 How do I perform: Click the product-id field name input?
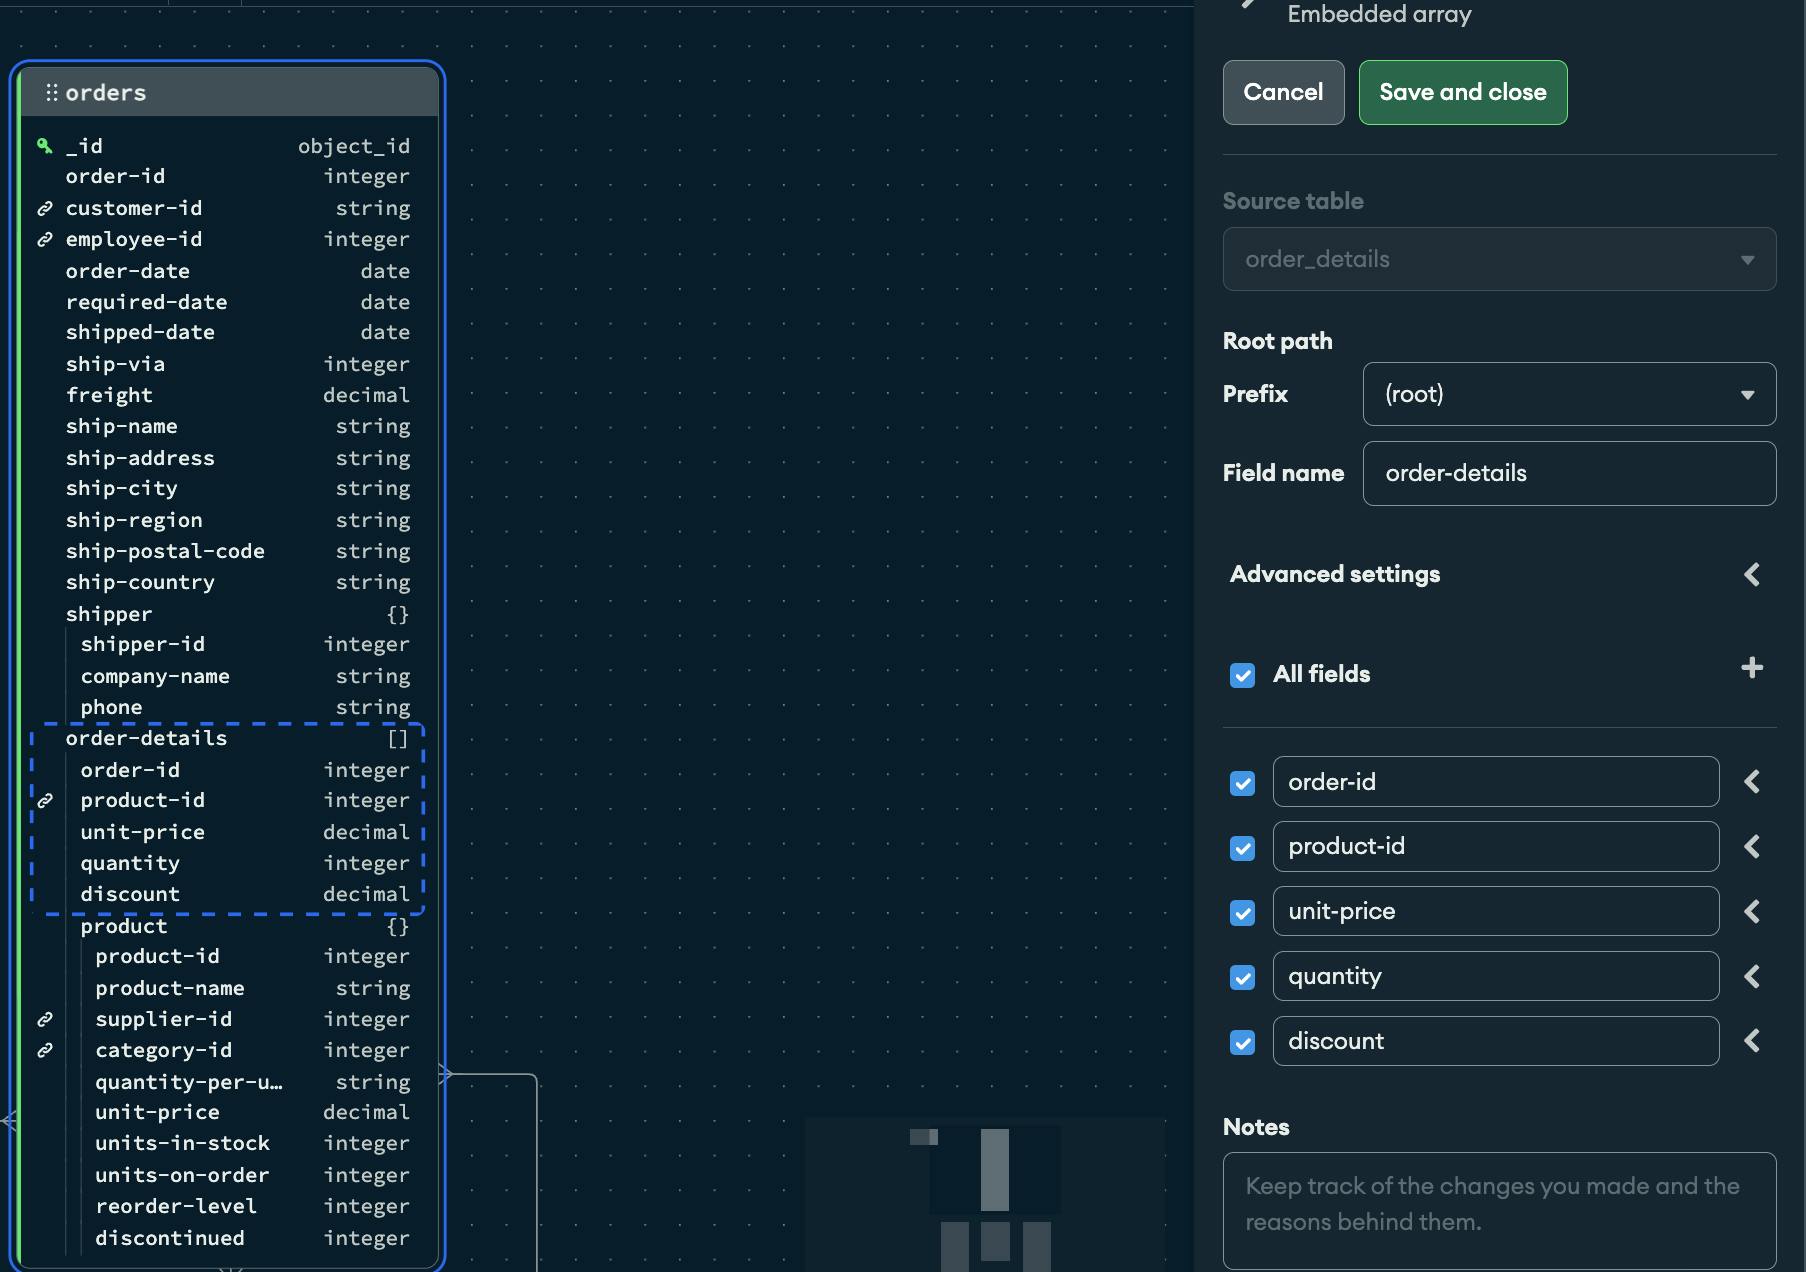click(1495, 846)
